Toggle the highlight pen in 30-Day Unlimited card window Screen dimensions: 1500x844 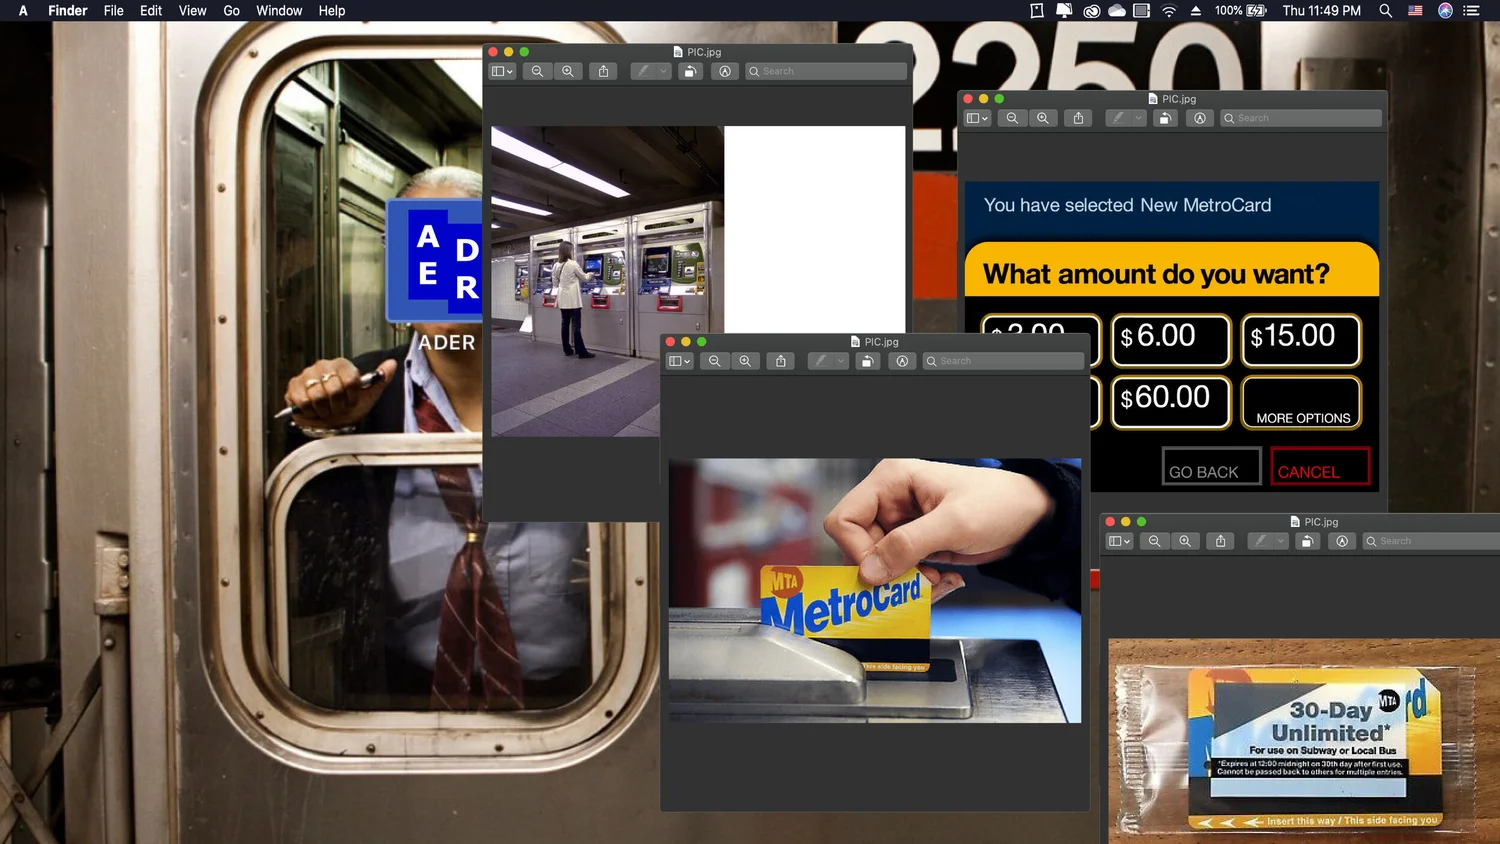(1261, 541)
